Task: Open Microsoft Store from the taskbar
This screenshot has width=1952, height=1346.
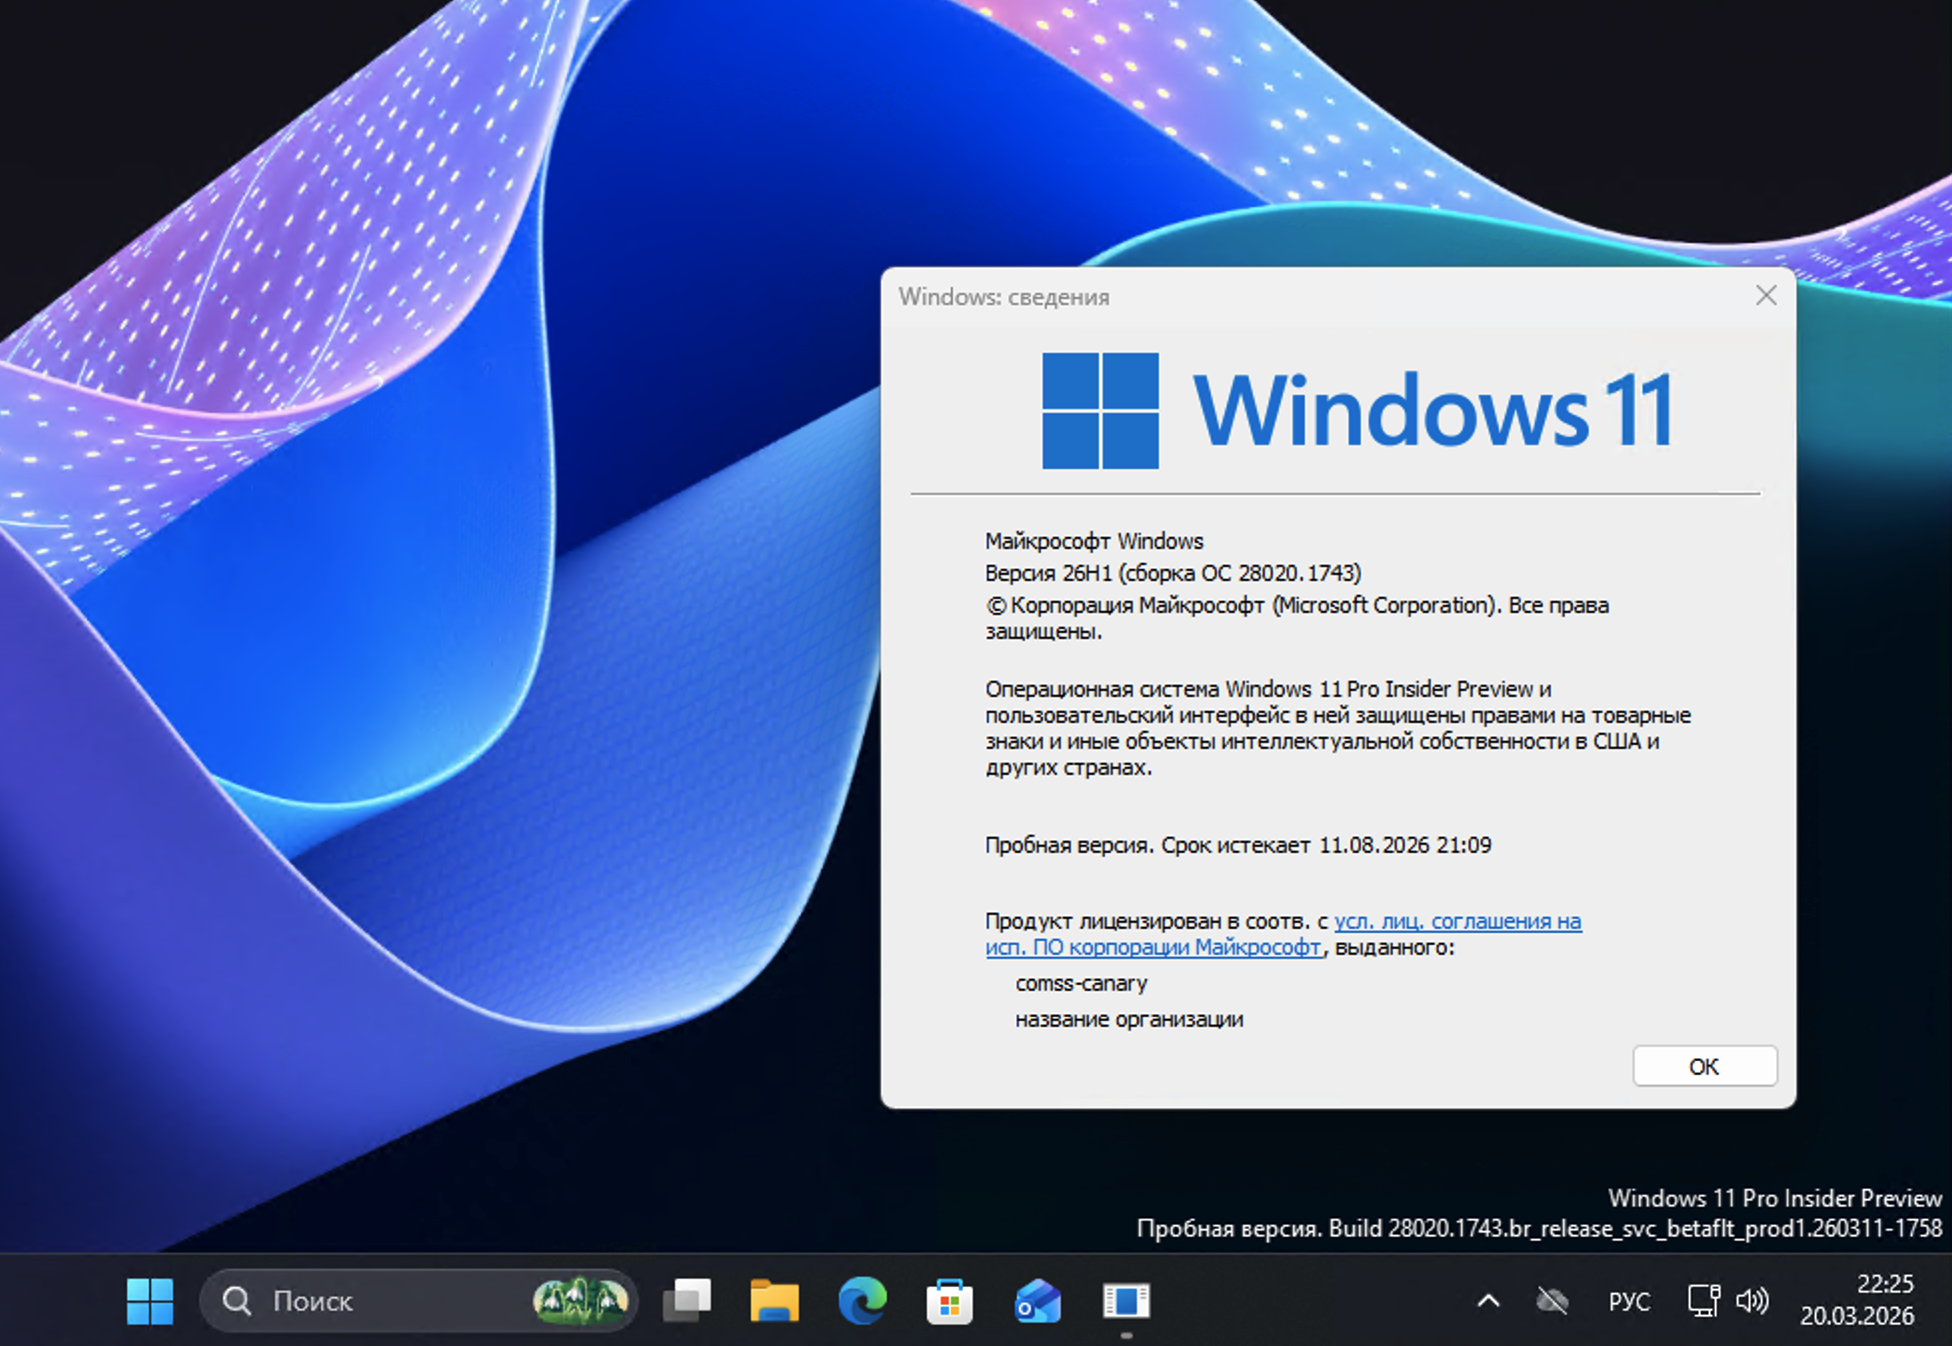Action: click(949, 1301)
